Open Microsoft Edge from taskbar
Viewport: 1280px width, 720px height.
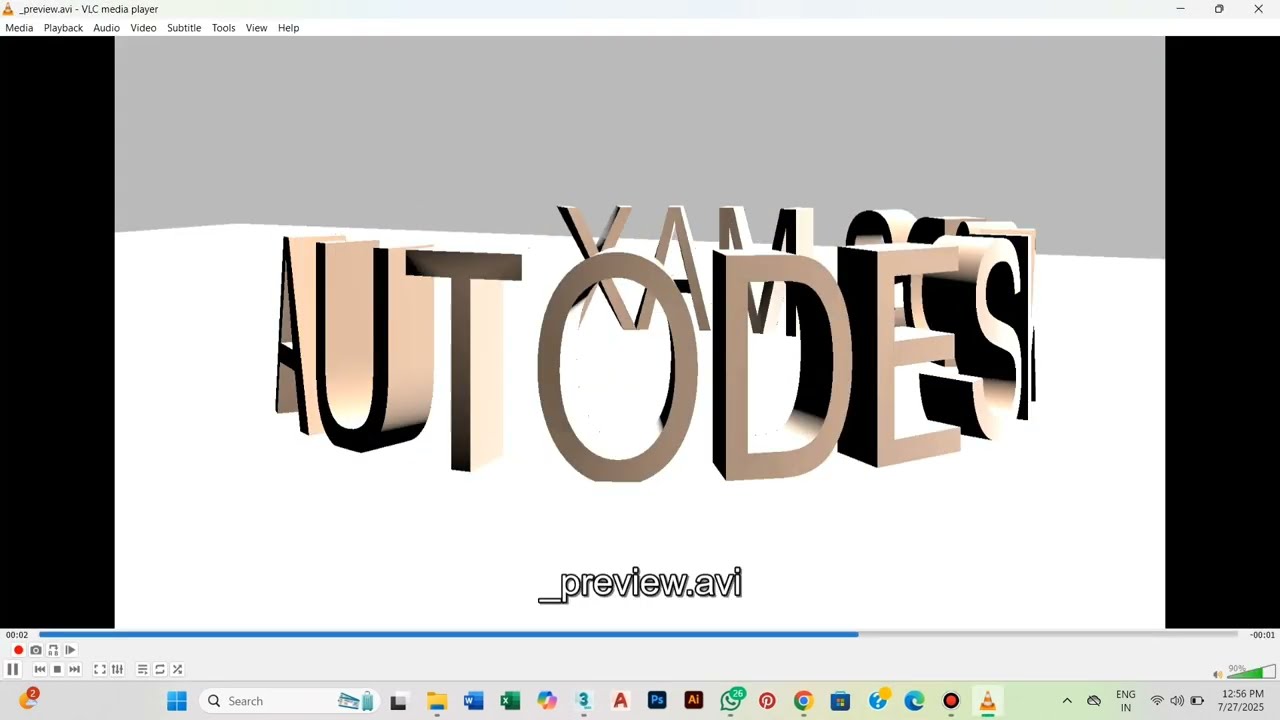point(914,701)
